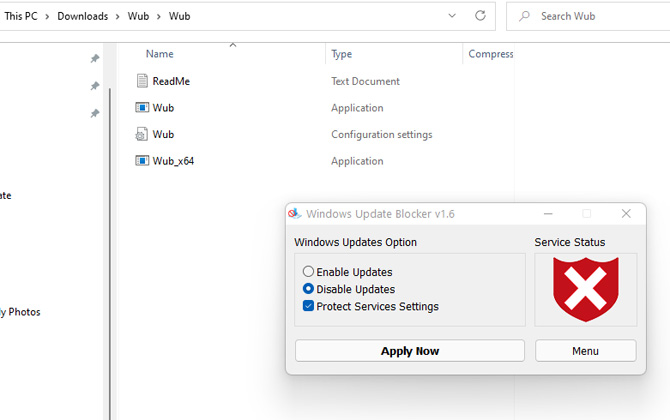Navigate to This PC in breadcrumb

click(21, 16)
